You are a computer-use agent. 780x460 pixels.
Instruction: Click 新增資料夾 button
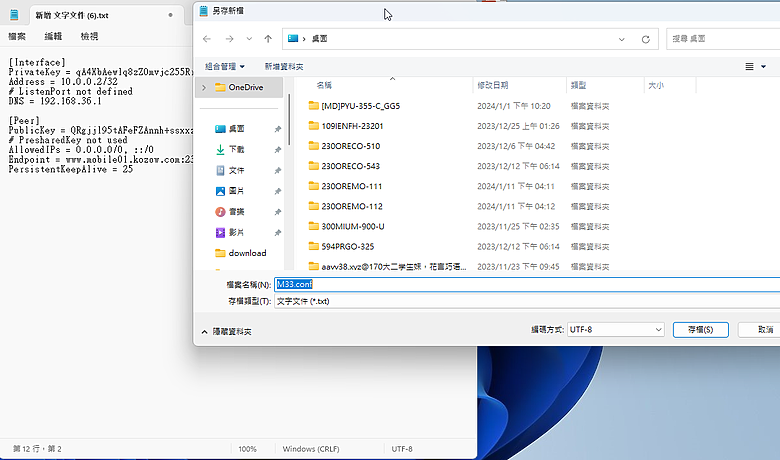click(284, 66)
